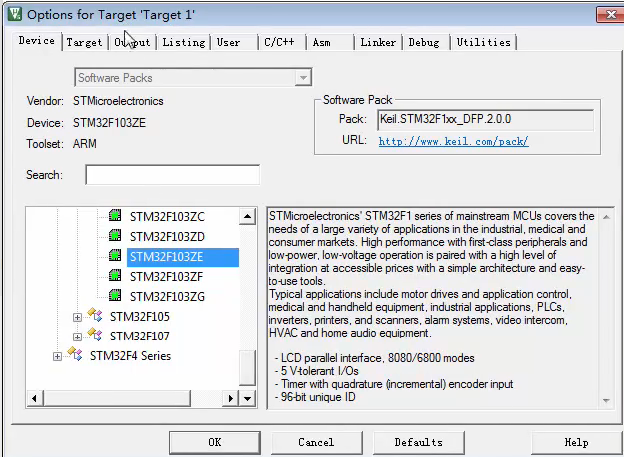Click device tree scroll right arrow
This screenshot has width=624, height=457.
click(230, 398)
